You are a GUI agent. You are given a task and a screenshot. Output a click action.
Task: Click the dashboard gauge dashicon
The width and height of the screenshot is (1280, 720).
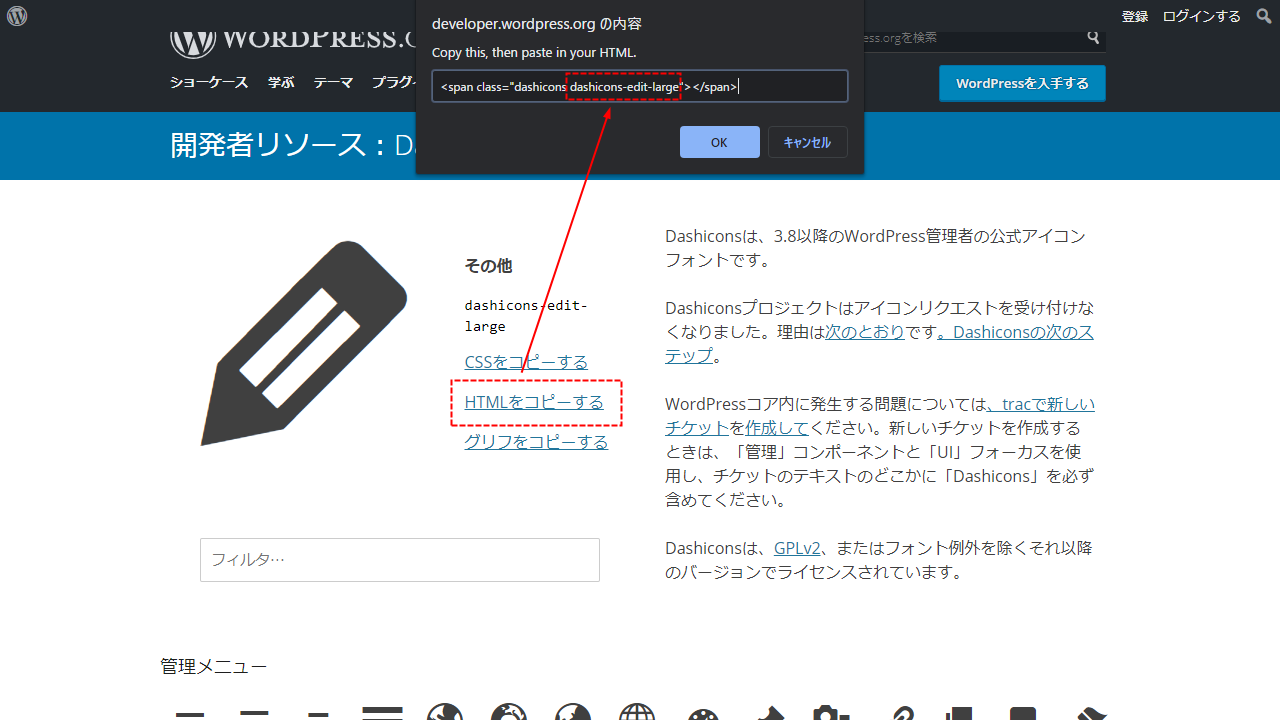click(x=702, y=714)
